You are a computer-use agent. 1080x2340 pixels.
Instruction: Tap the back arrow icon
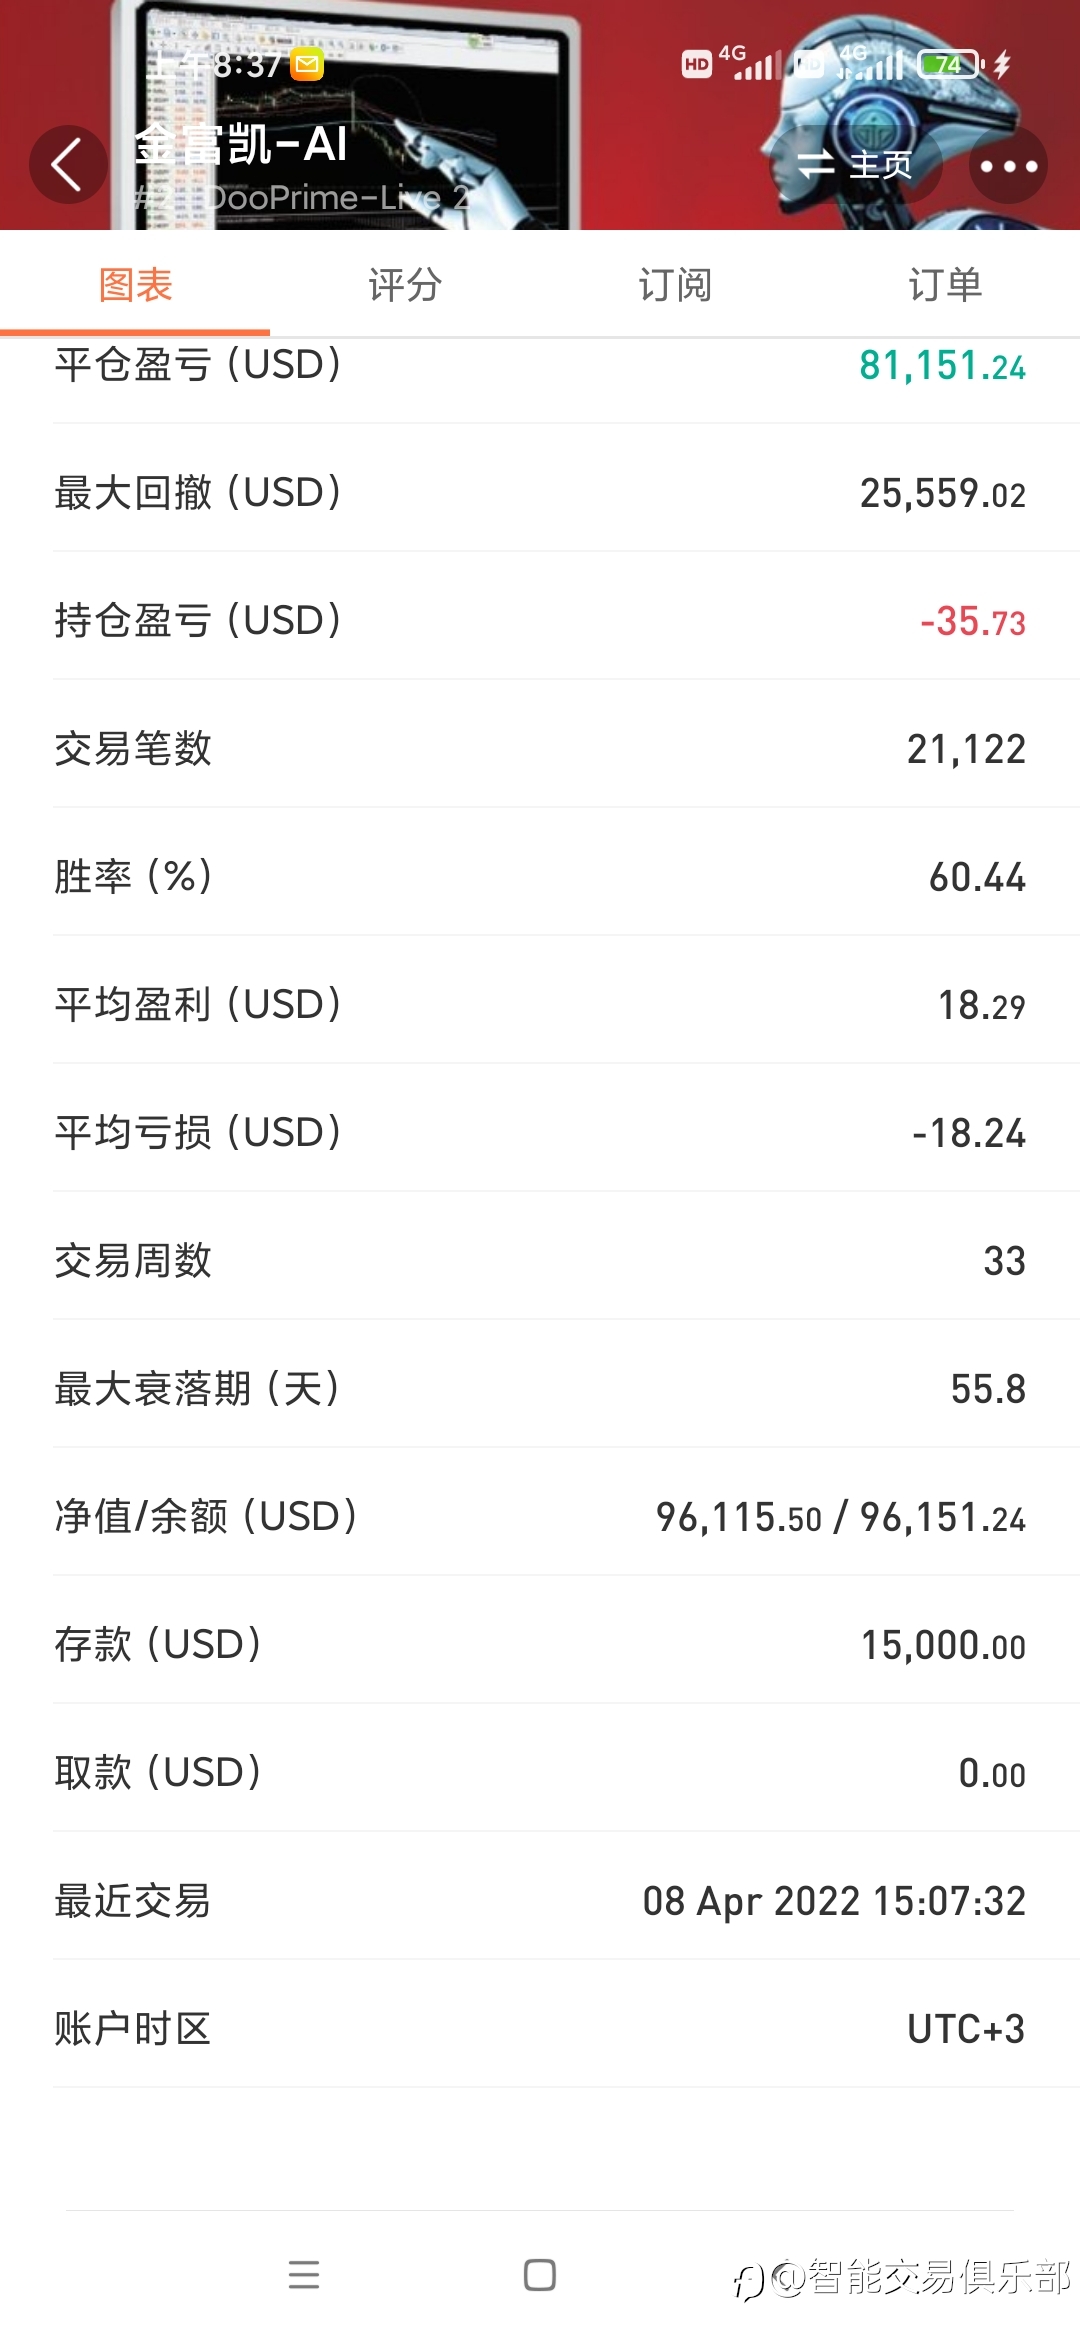point(68,165)
